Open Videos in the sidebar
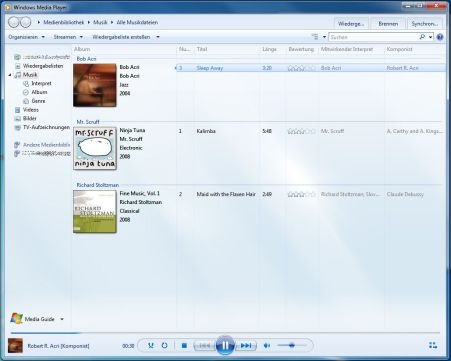This screenshot has width=451, height=361. tap(31, 110)
